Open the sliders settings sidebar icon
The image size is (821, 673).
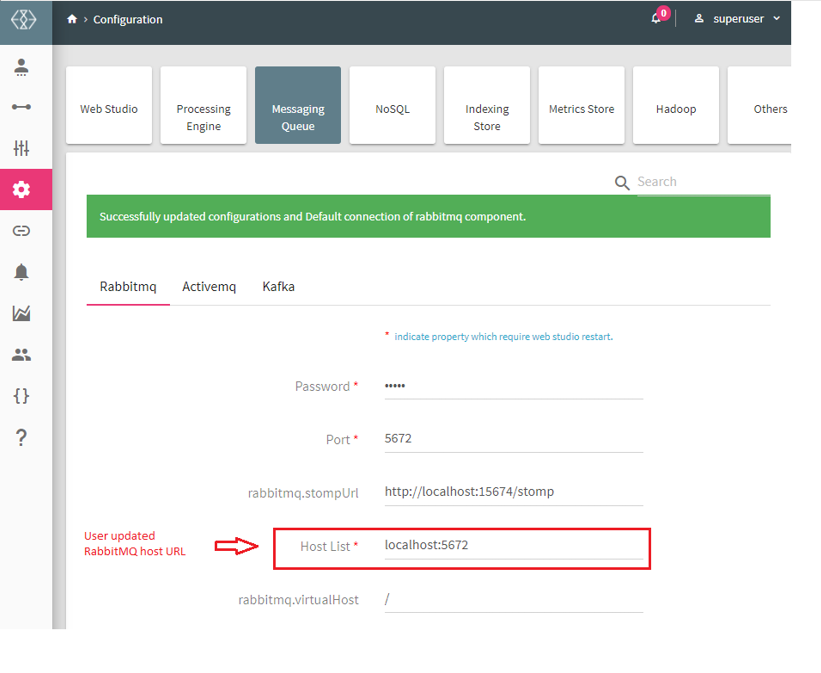pyautogui.click(x=21, y=148)
